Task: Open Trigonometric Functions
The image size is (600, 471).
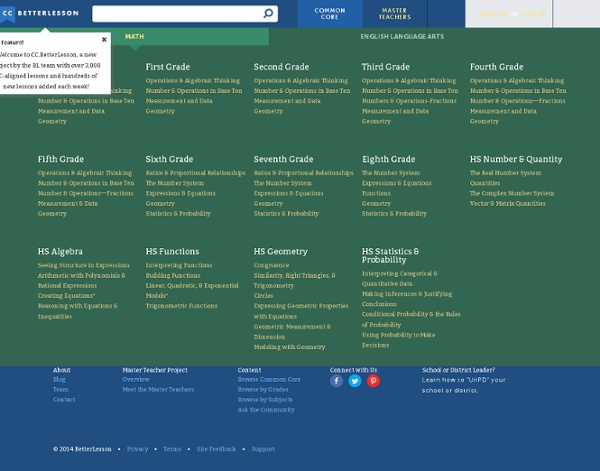Action: point(181,306)
